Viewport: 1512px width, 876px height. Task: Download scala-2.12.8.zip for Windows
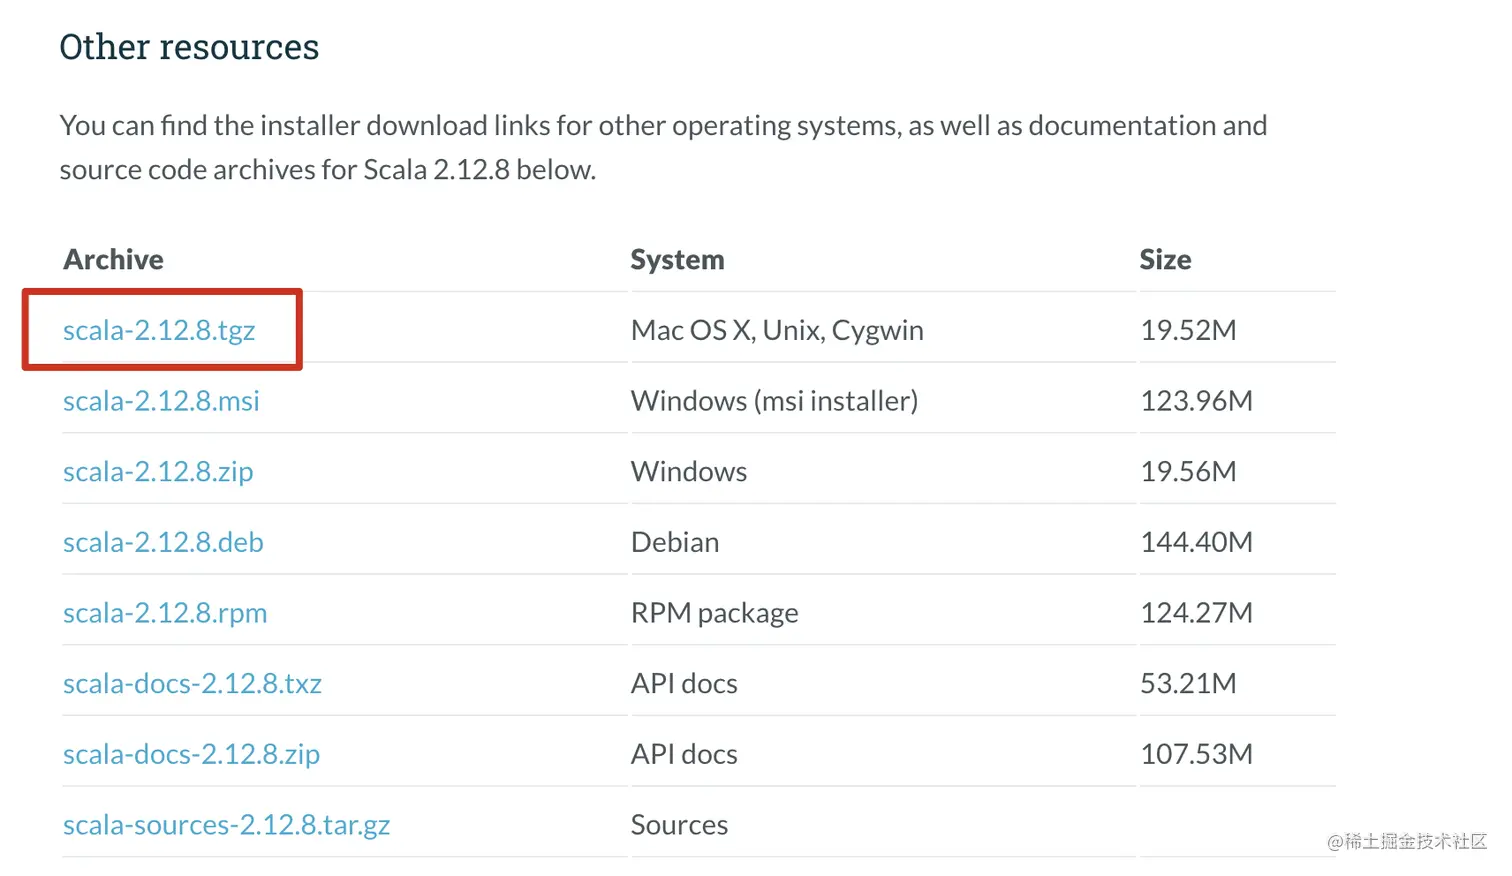(x=158, y=472)
